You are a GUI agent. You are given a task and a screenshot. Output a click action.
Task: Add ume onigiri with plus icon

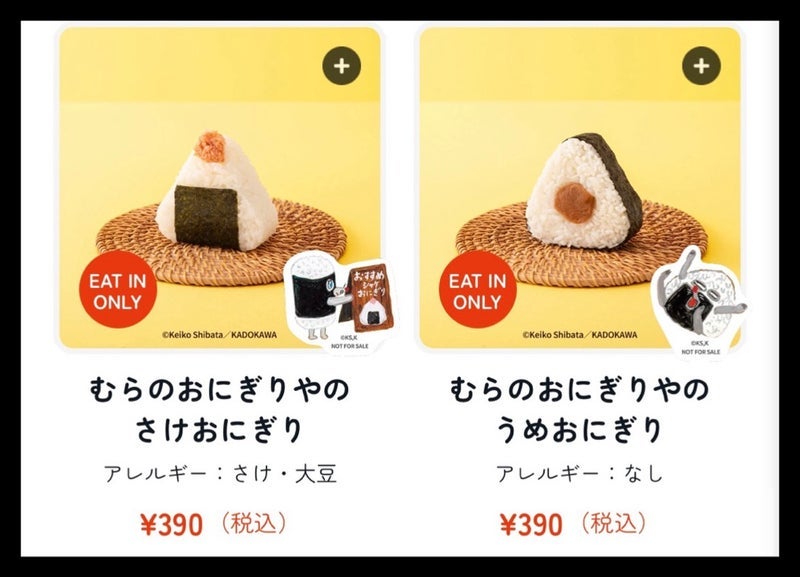(702, 66)
